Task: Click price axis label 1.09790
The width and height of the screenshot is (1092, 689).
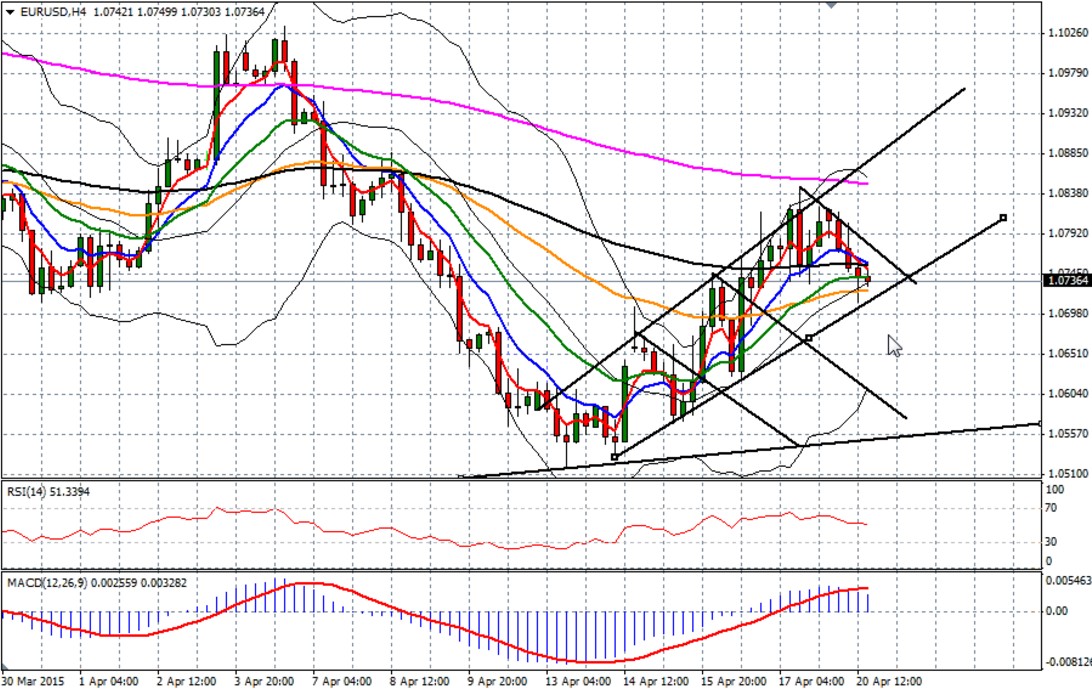Action: (1068, 73)
